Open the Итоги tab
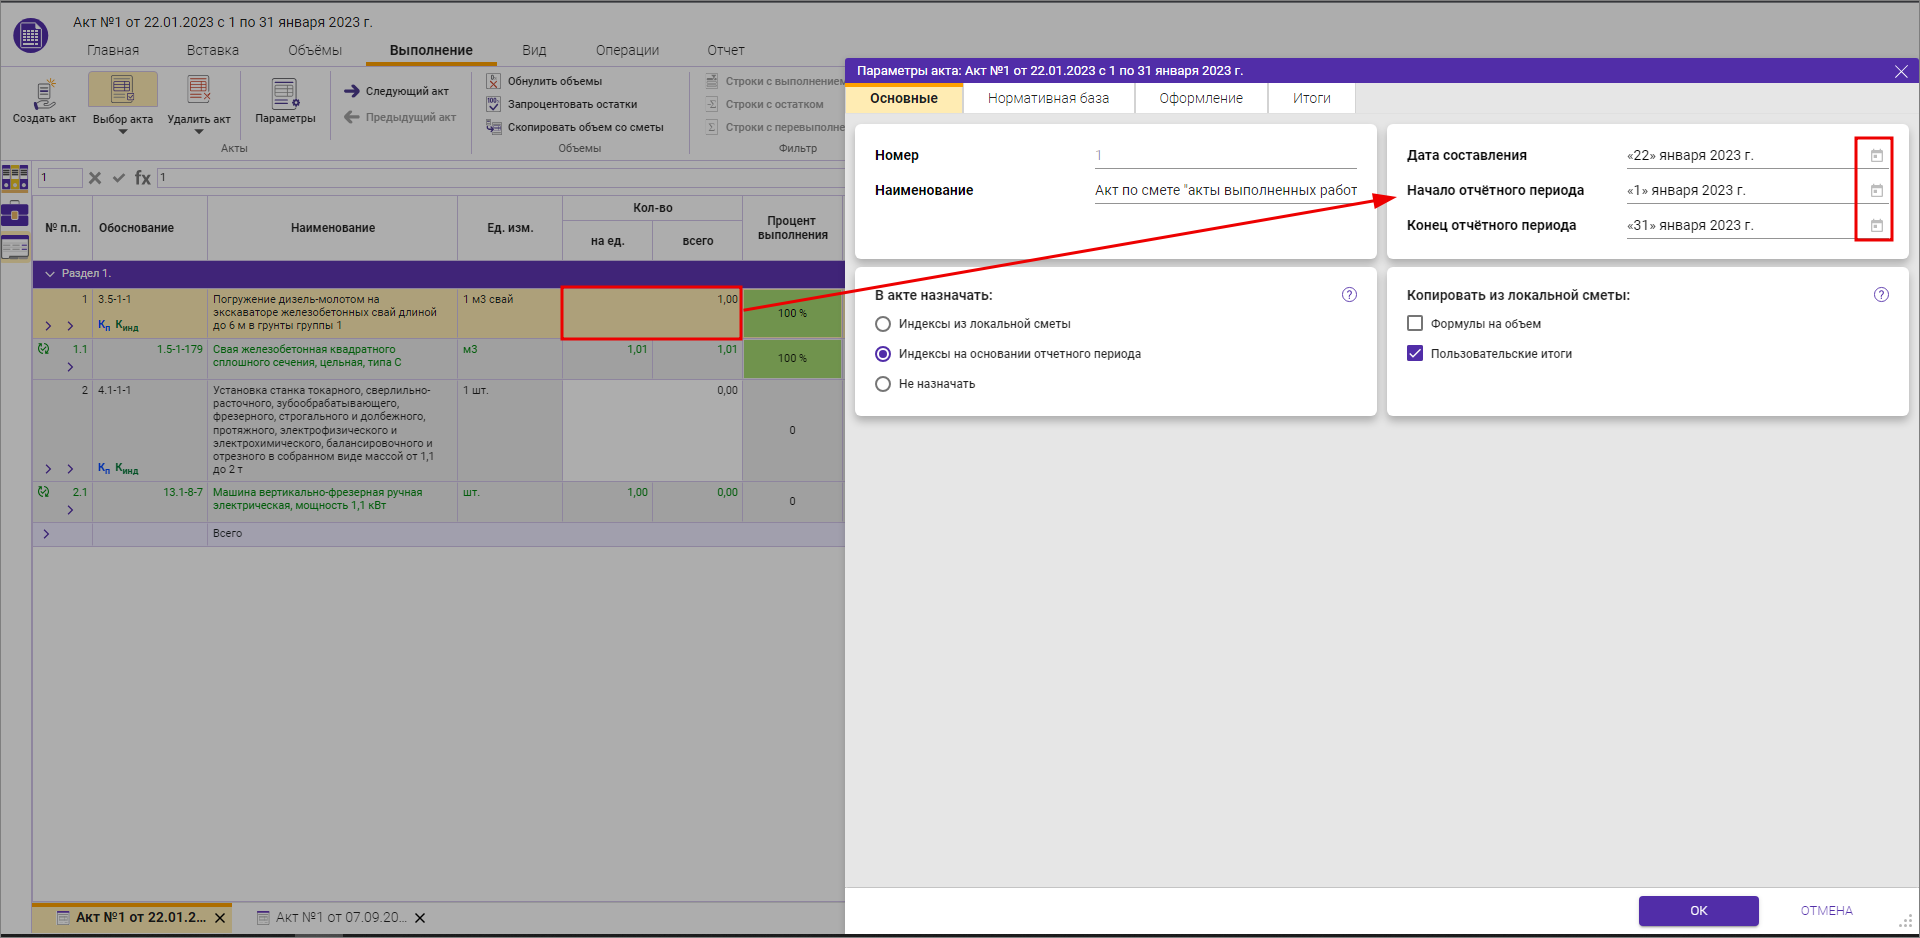1920x938 pixels. (1311, 98)
